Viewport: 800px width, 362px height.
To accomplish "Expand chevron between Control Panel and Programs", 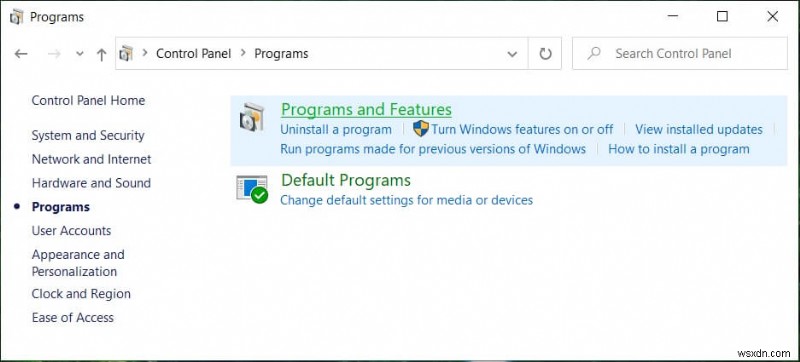I will click(x=243, y=53).
